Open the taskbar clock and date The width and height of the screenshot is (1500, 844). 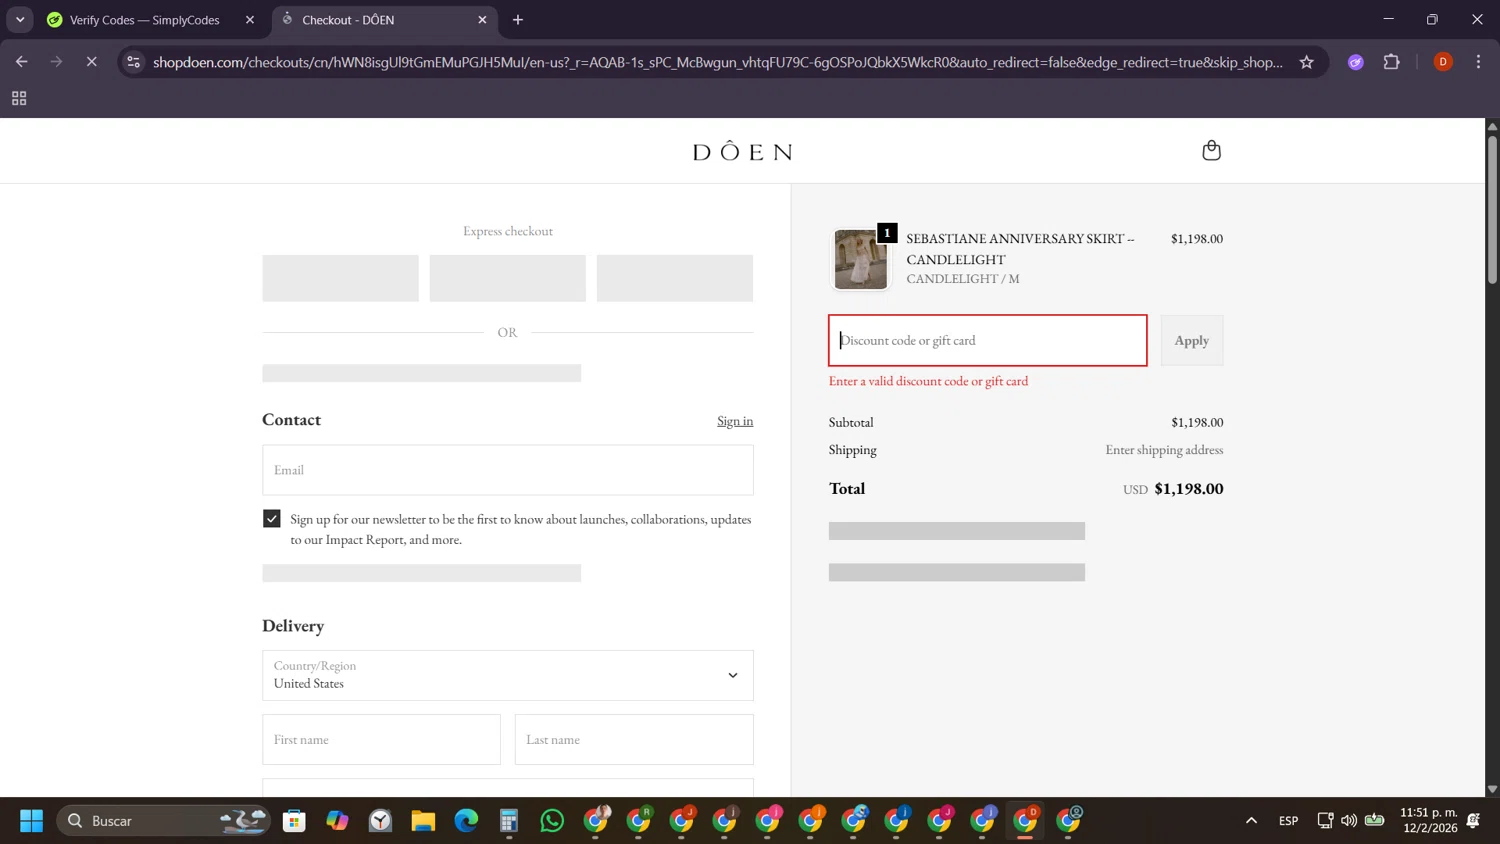(1429, 821)
